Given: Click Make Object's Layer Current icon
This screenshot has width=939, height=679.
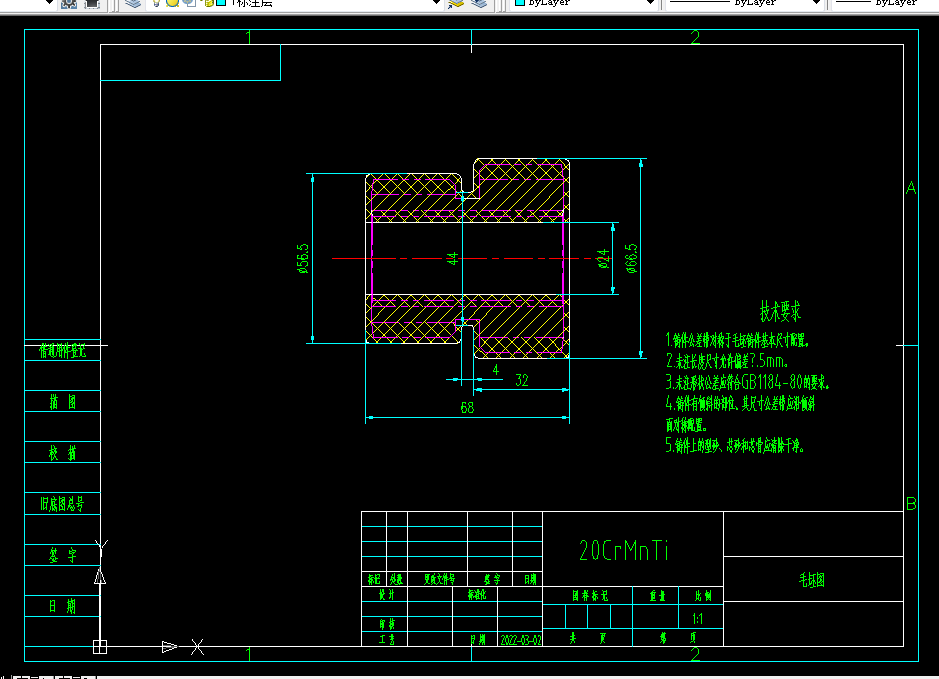Looking at the screenshot, I should click(456, 3).
